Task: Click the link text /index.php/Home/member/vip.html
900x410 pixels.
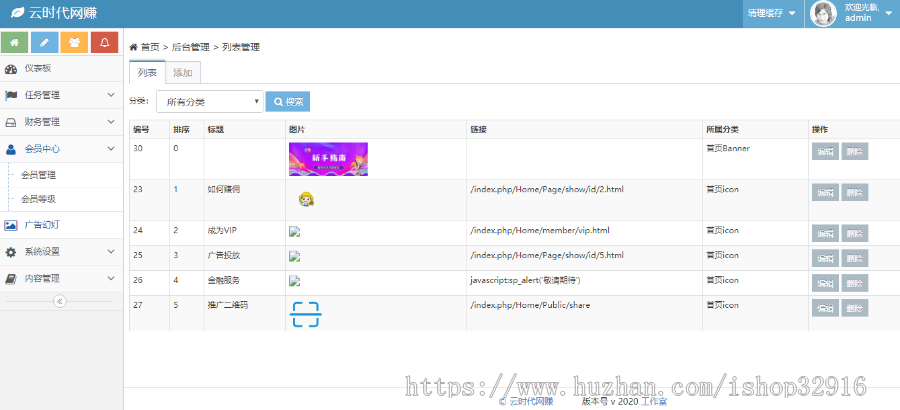Action: [540, 230]
